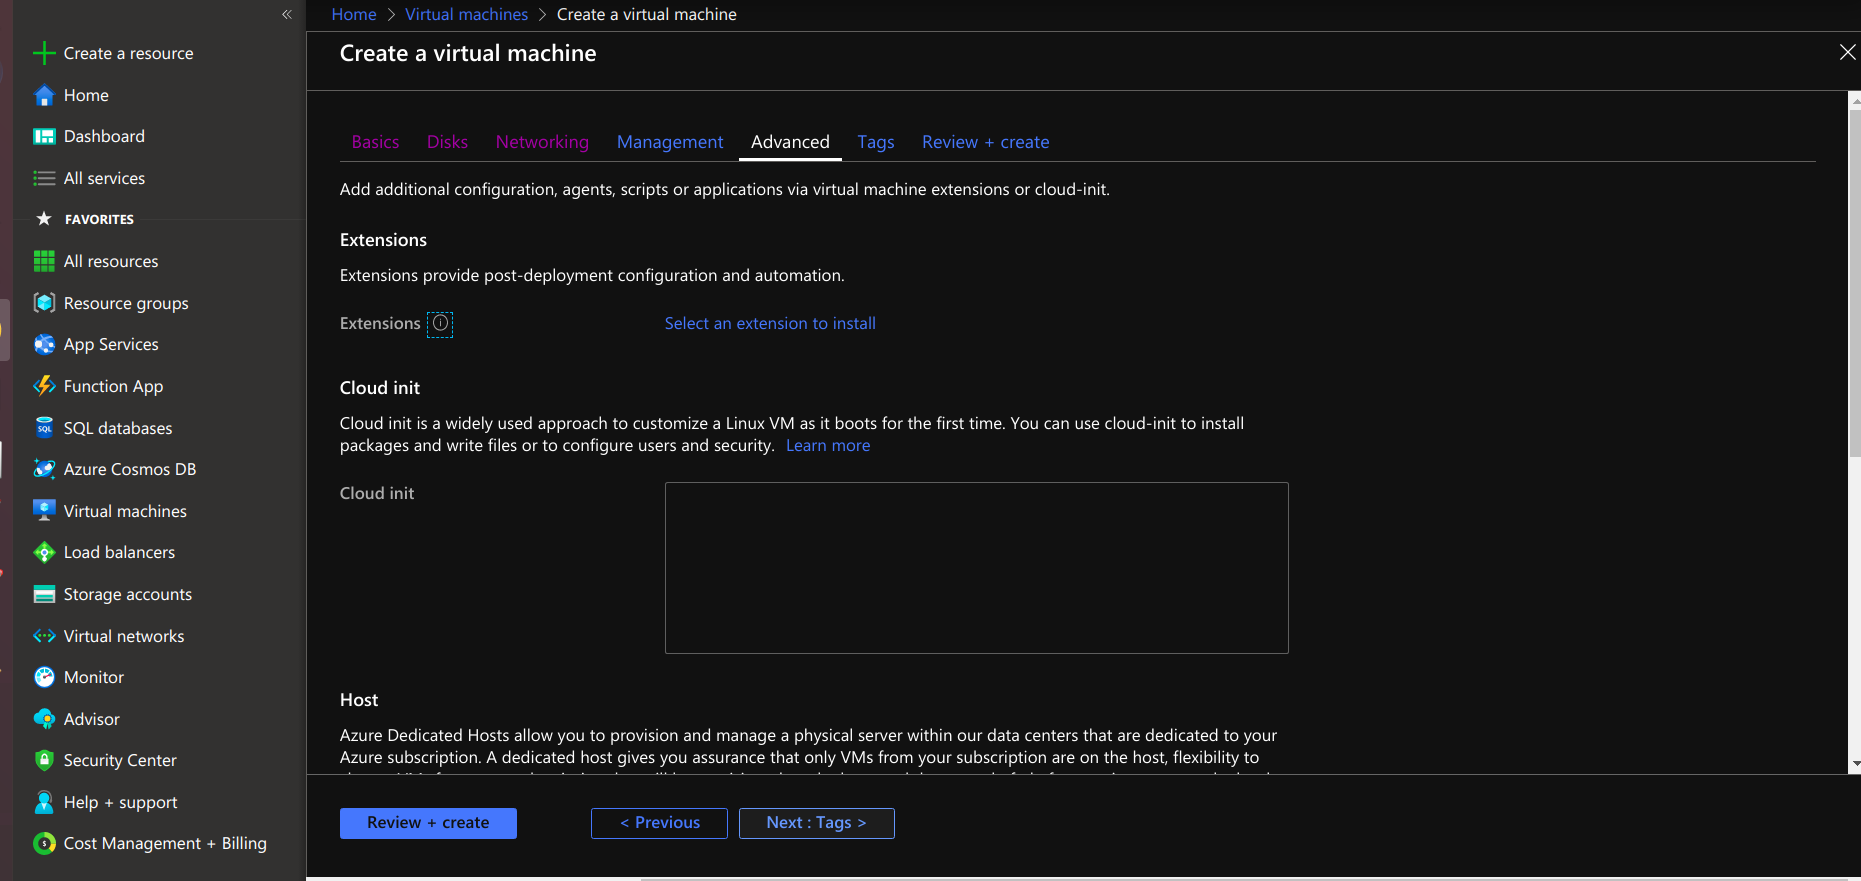Click inside the Cloud init text box
Viewport: 1861px width, 881px height.
tap(976, 568)
